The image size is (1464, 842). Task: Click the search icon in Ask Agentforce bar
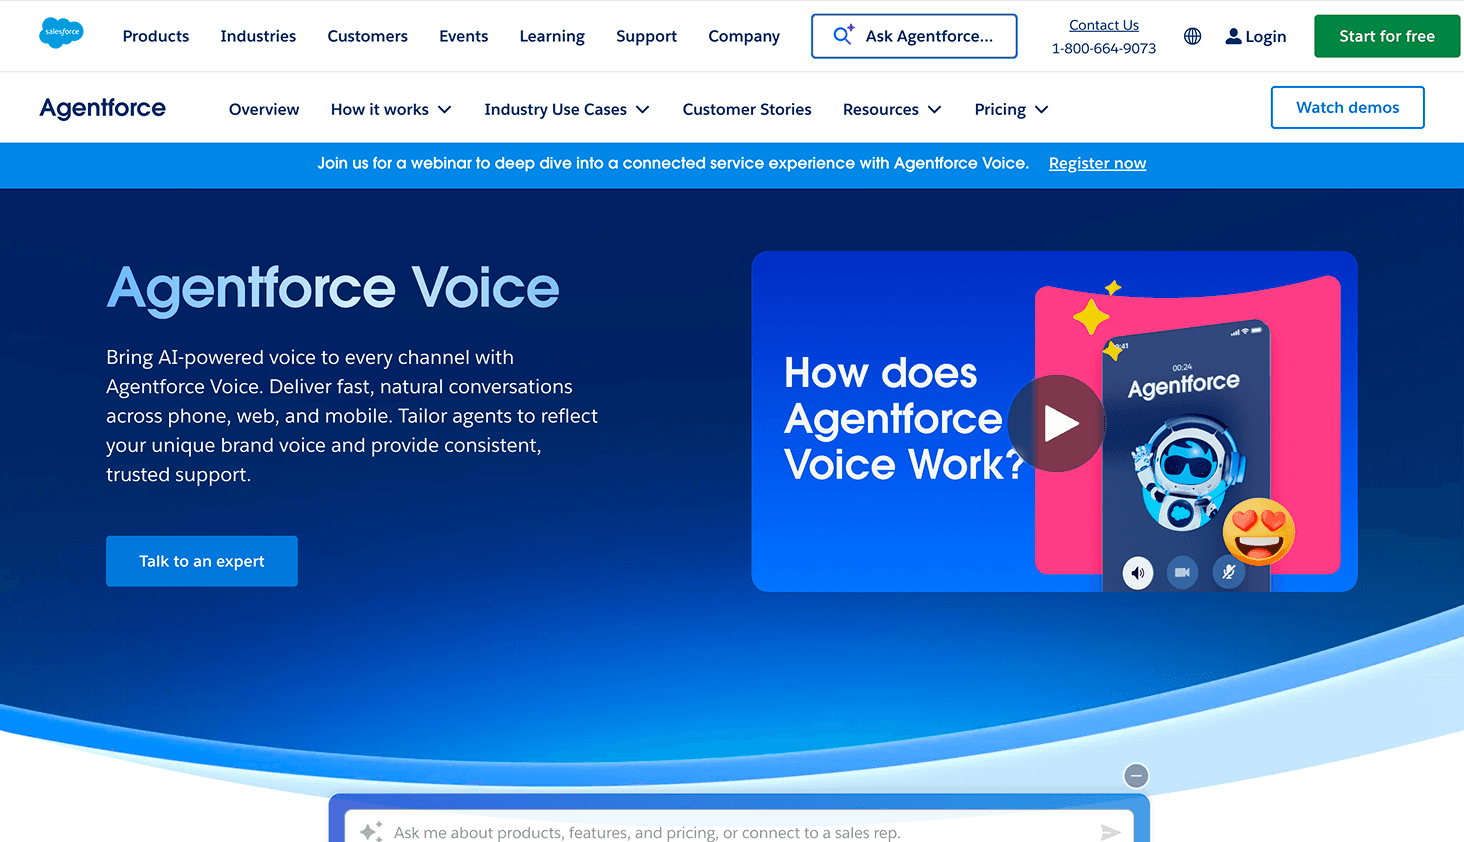(x=840, y=35)
